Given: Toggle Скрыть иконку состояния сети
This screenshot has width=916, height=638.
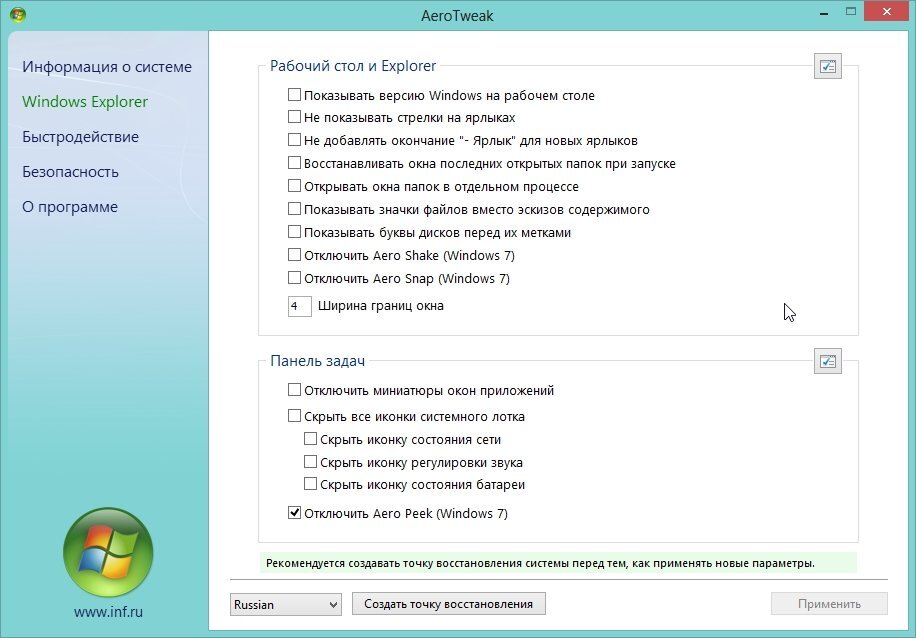Looking at the screenshot, I should (x=311, y=439).
